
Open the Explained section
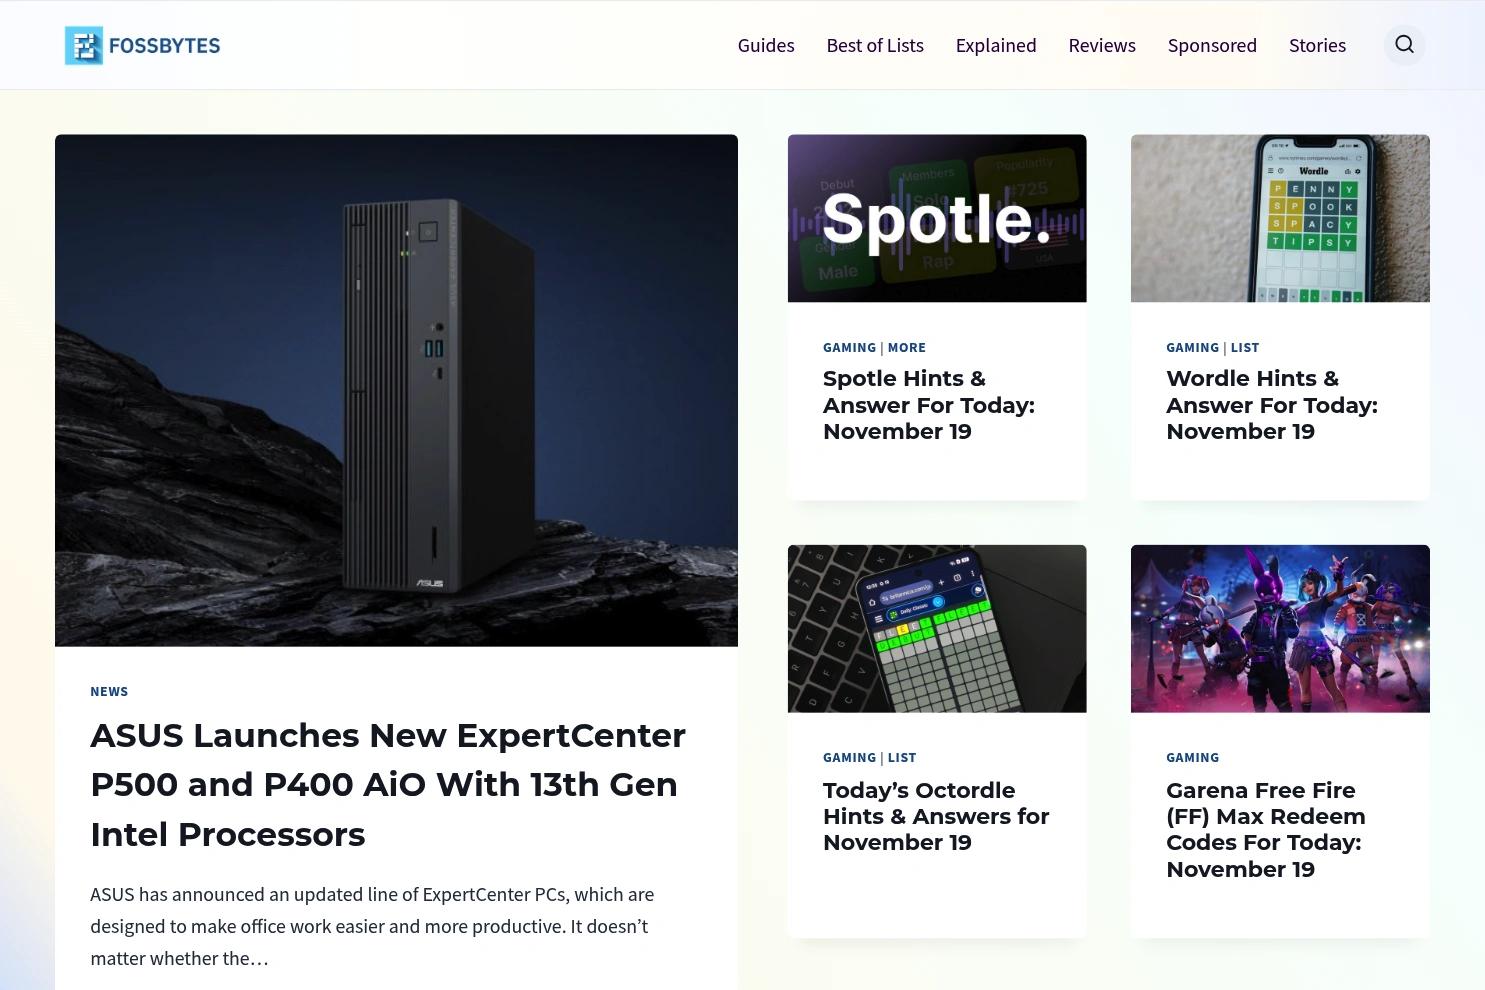(996, 45)
